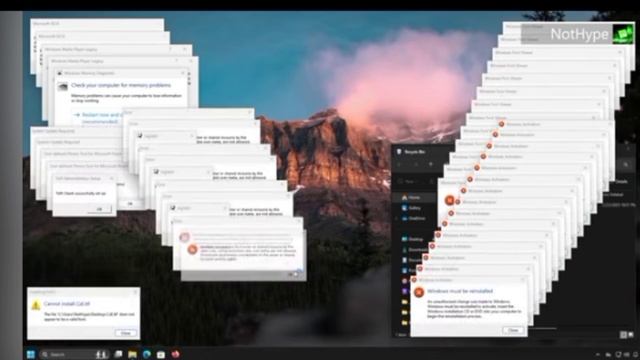Show hidden system tray icons chevron
This screenshot has width=640, height=360.
coord(598,355)
